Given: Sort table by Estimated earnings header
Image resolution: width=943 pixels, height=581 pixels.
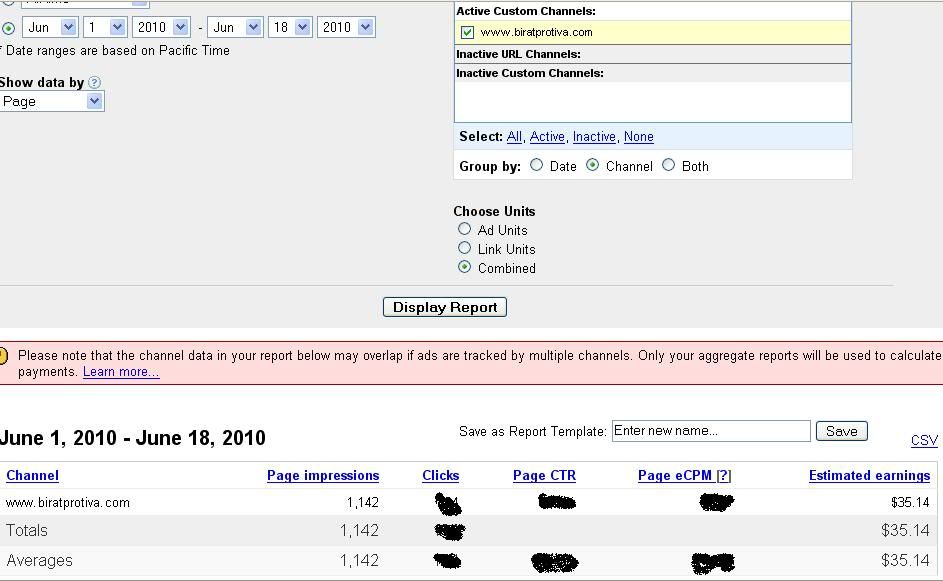Looking at the screenshot, I should tap(869, 476).
